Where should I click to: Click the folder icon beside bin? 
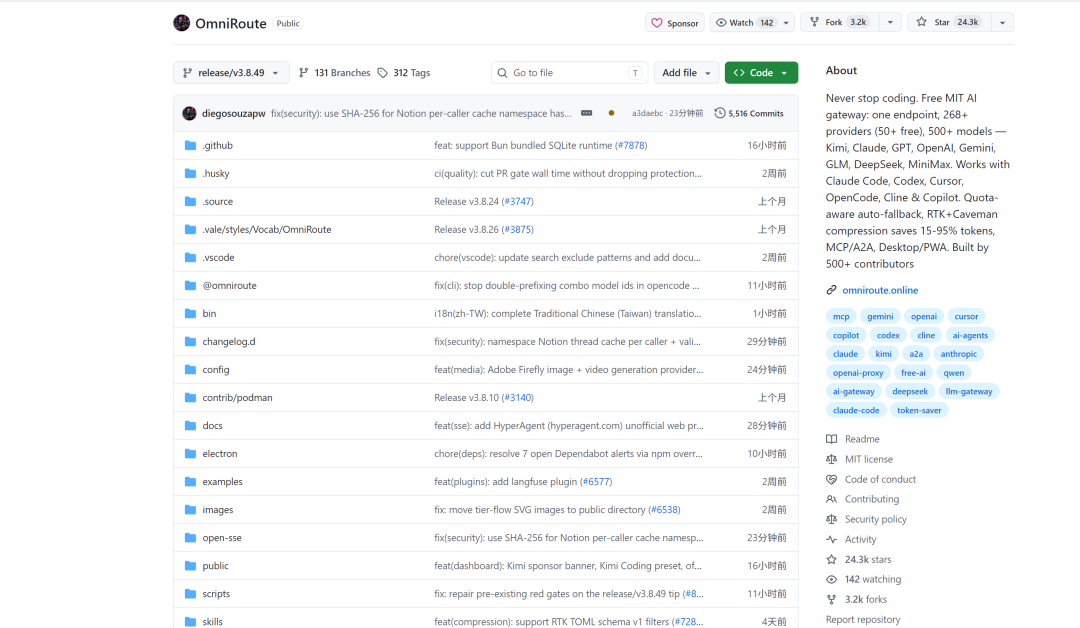click(190, 313)
